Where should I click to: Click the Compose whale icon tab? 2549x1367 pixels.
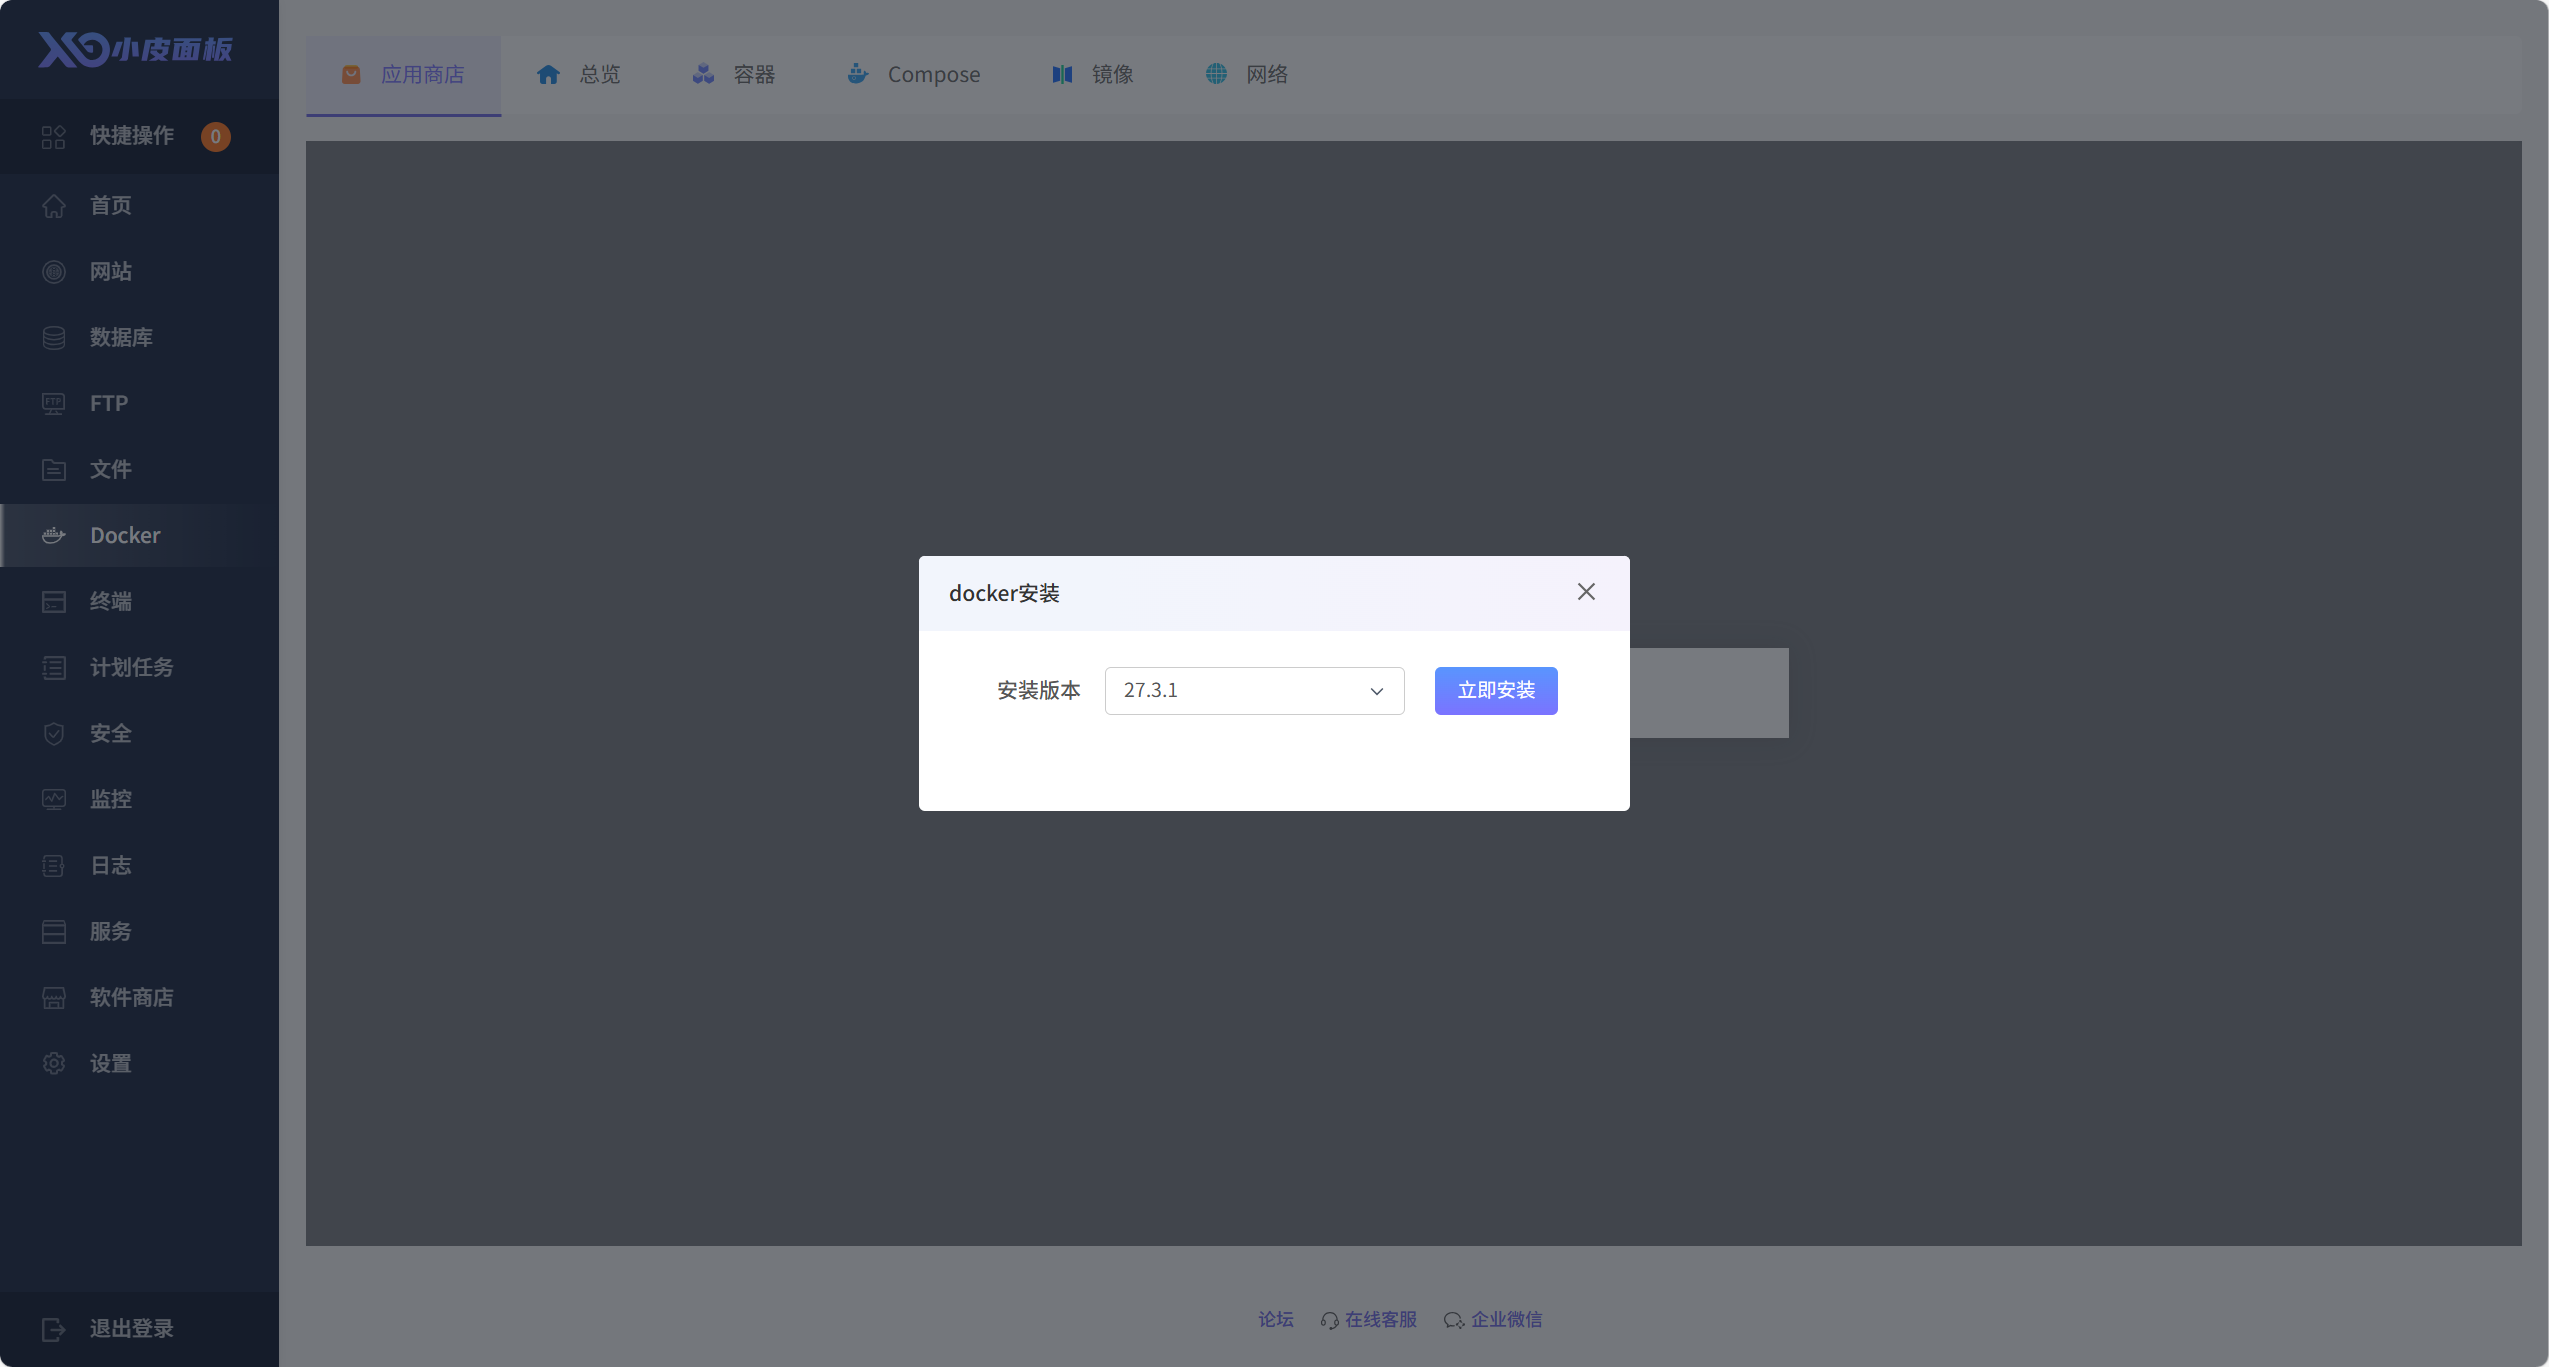[857, 74]
